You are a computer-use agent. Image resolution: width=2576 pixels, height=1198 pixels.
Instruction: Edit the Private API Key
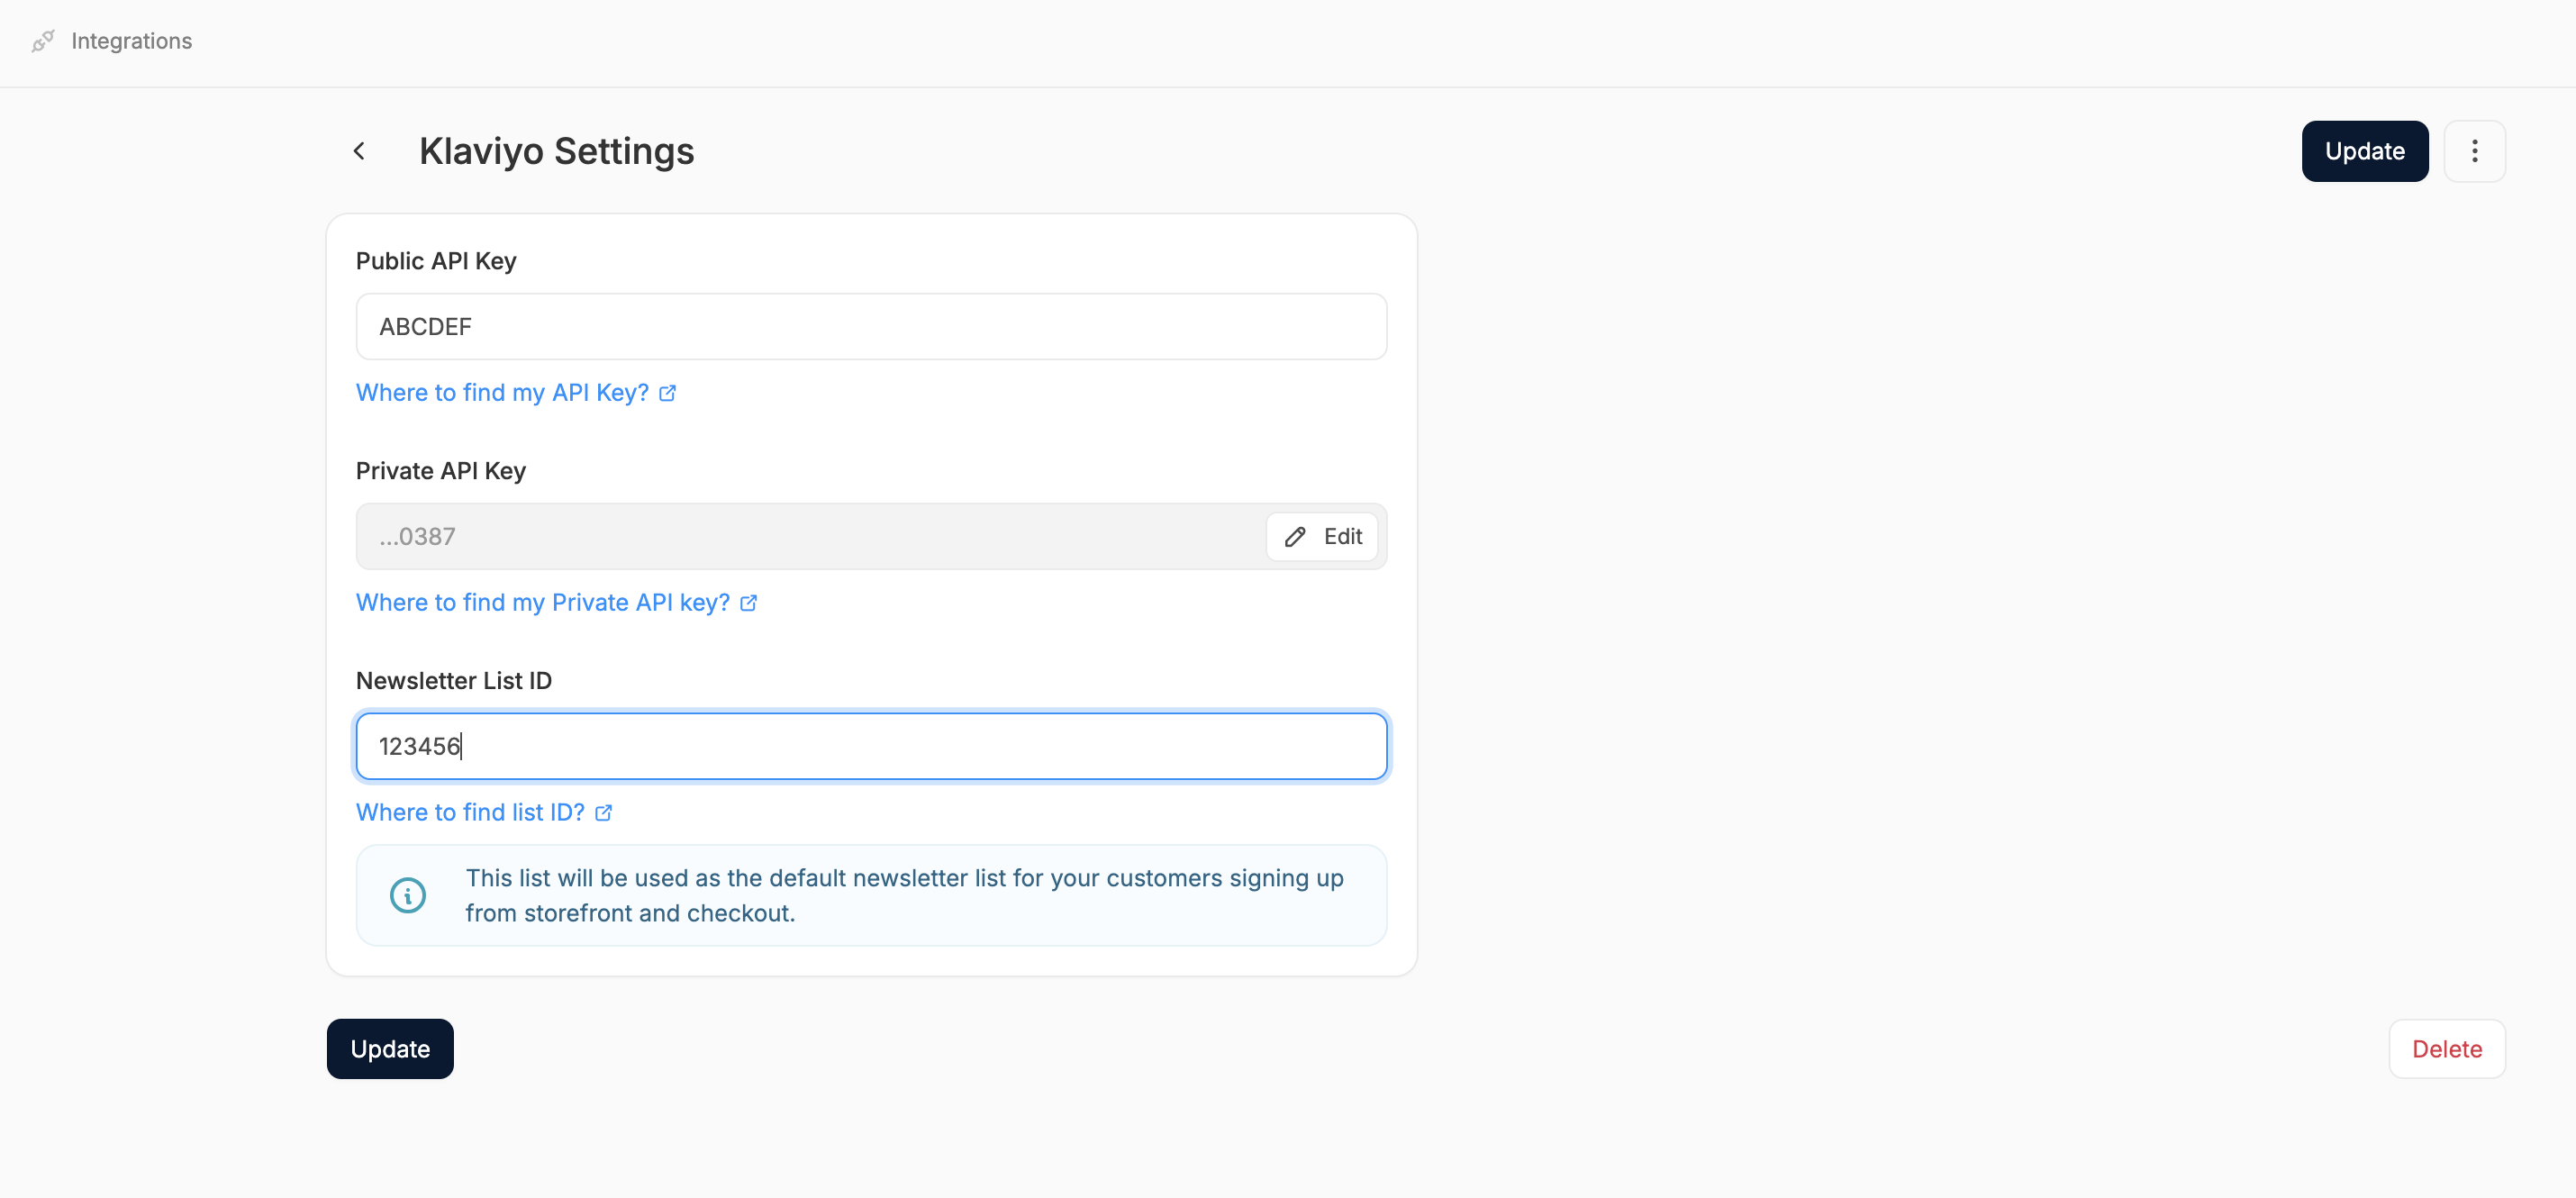1322,537
